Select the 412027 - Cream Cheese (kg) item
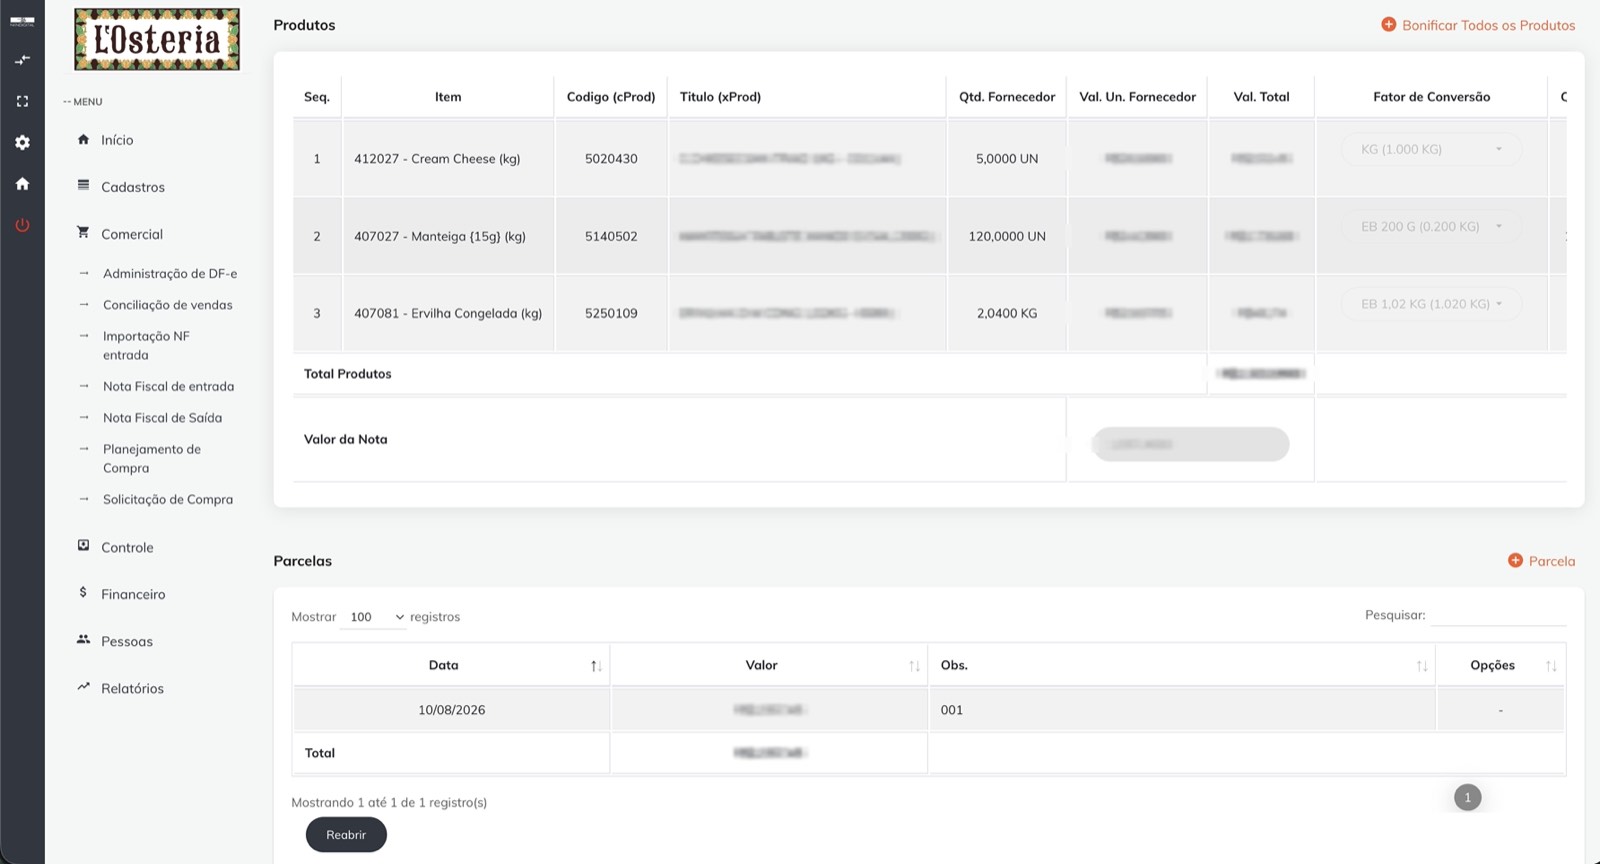The height and width of the screenshot is (864, 1600). 437,159
